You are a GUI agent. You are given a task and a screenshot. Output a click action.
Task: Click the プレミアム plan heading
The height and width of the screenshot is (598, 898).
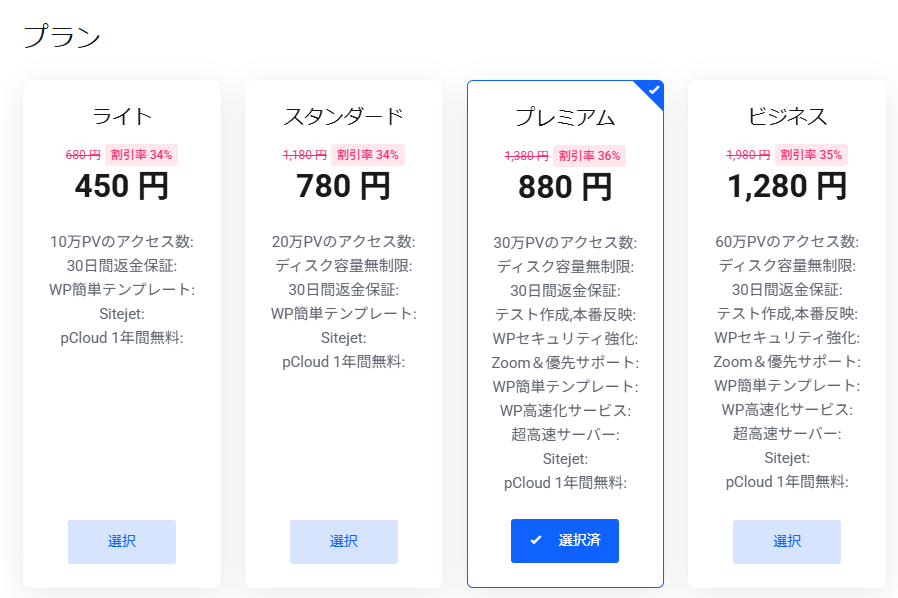tap(565, 117)
